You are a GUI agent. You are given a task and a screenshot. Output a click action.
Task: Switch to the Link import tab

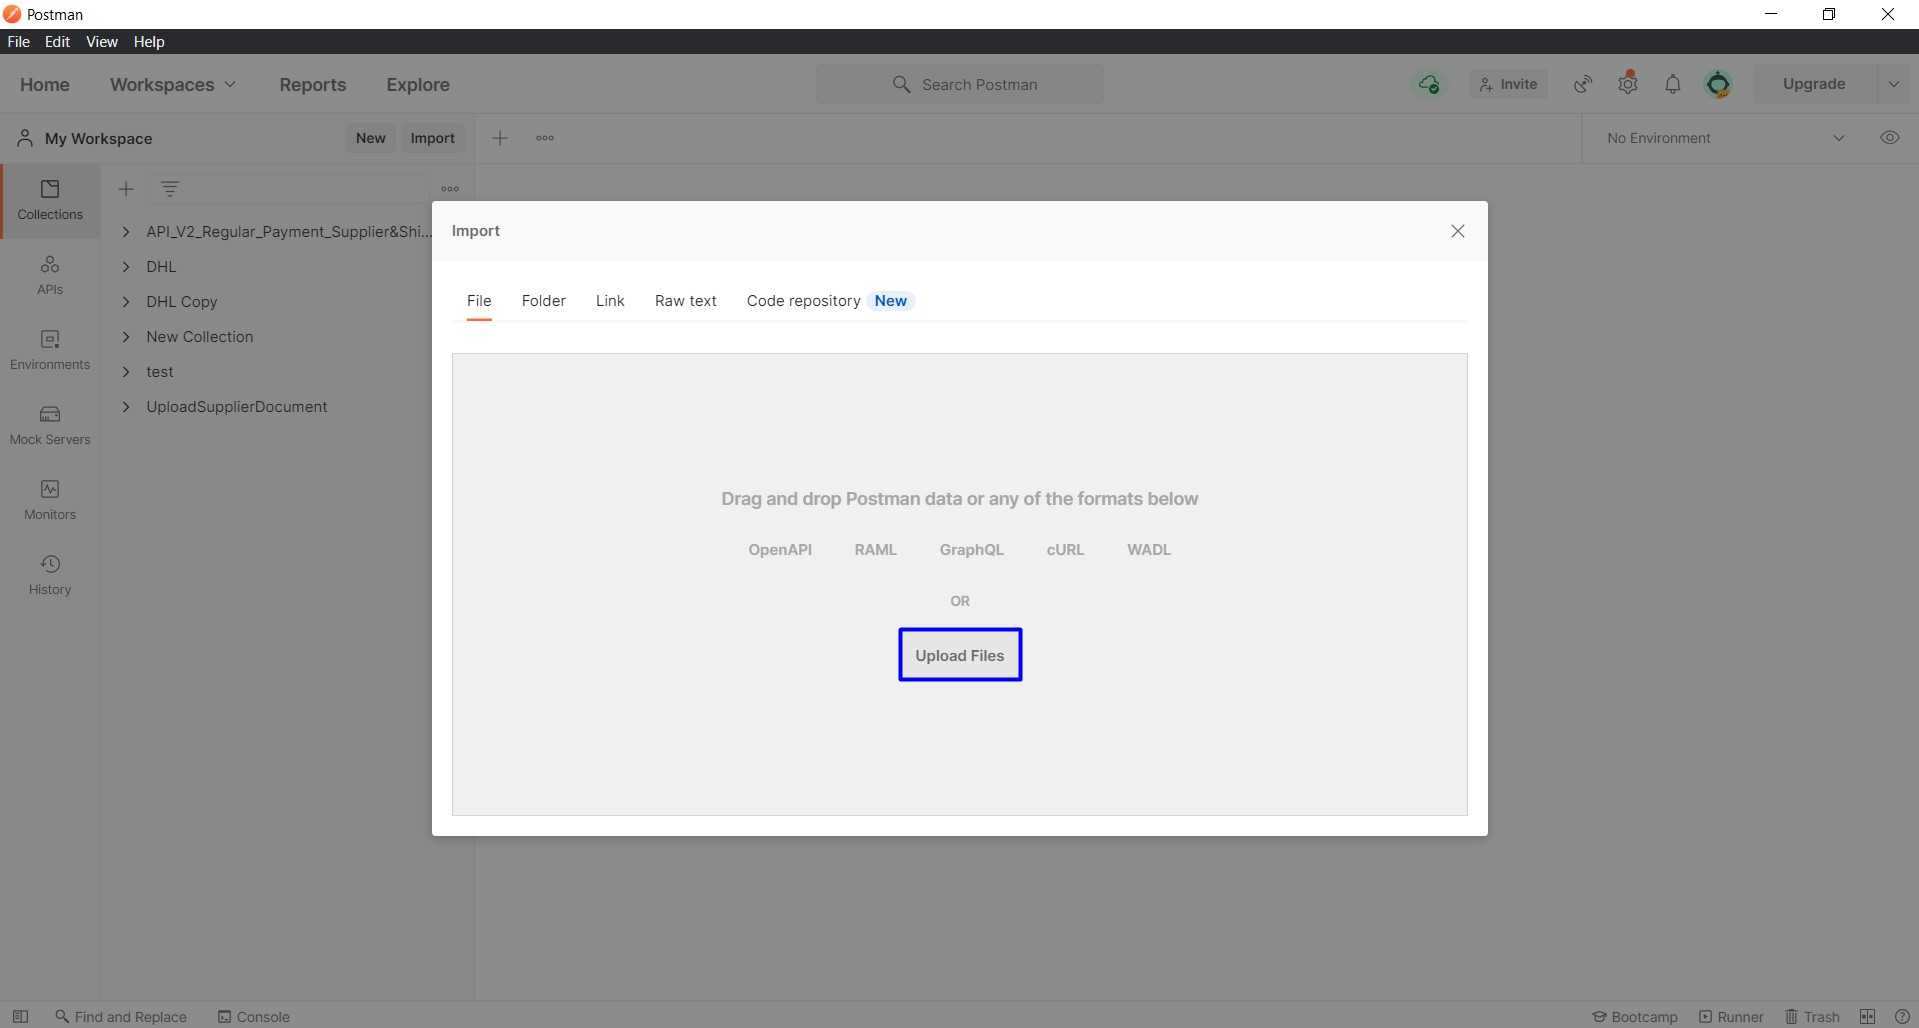610,301
